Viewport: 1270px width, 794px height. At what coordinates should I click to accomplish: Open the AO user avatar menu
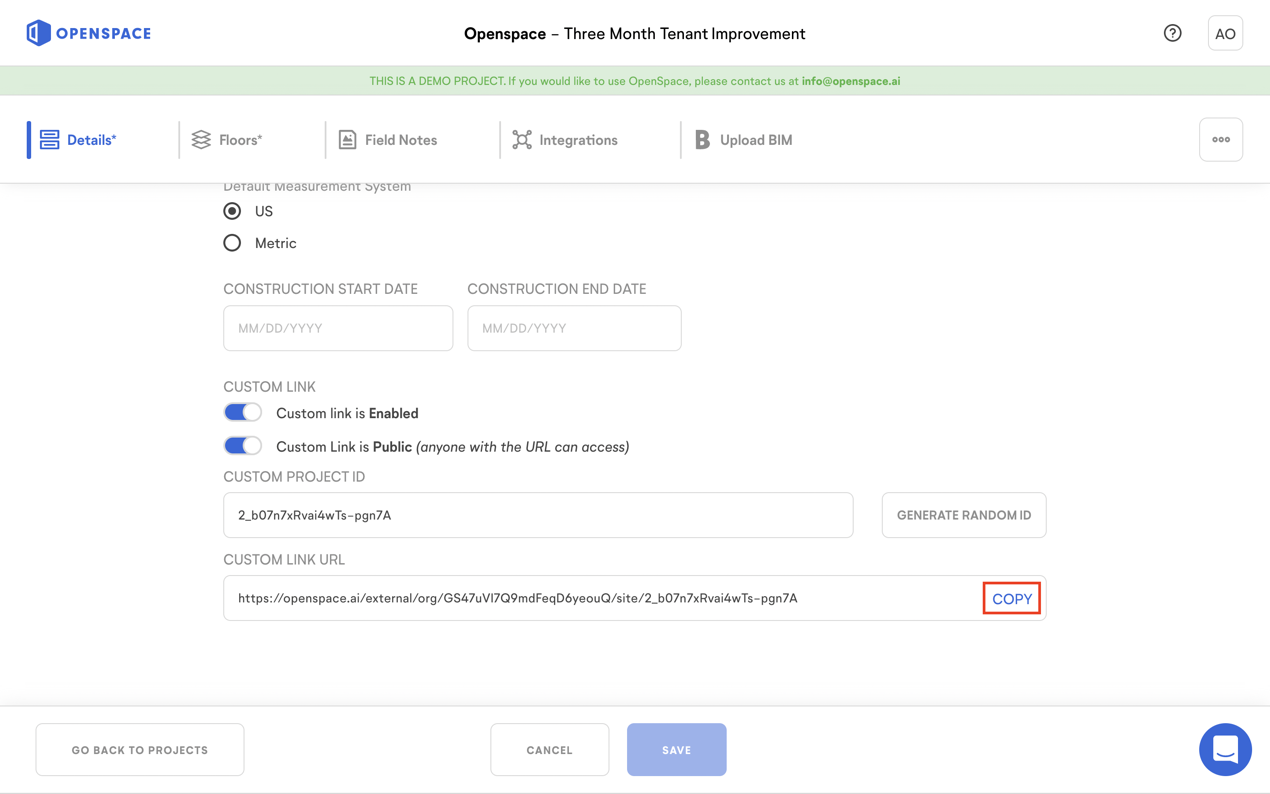point(1225,33)
